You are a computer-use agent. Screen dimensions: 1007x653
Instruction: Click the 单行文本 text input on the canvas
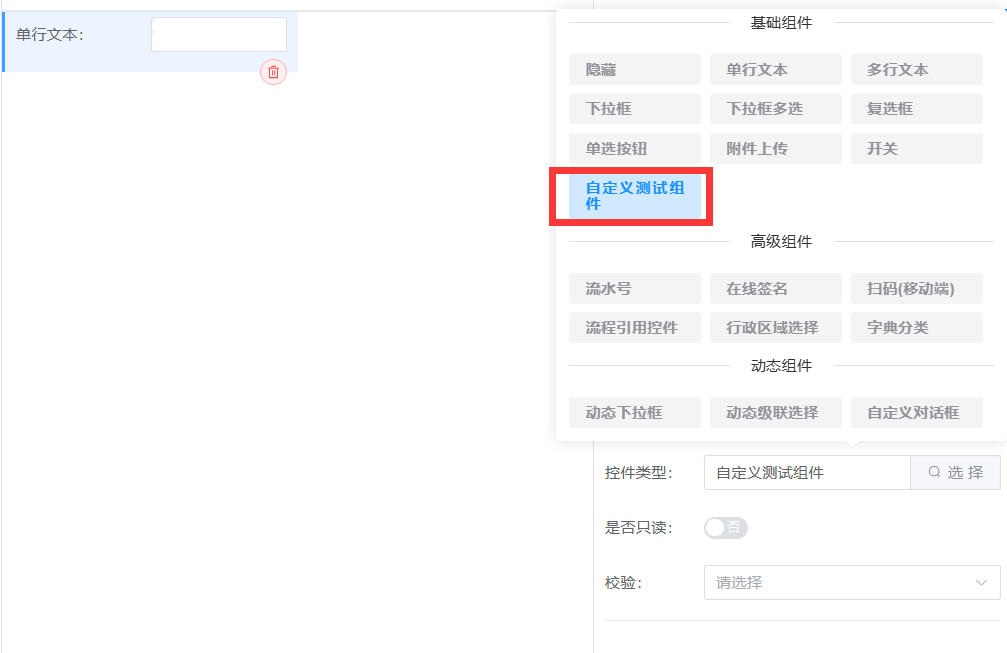219,35
